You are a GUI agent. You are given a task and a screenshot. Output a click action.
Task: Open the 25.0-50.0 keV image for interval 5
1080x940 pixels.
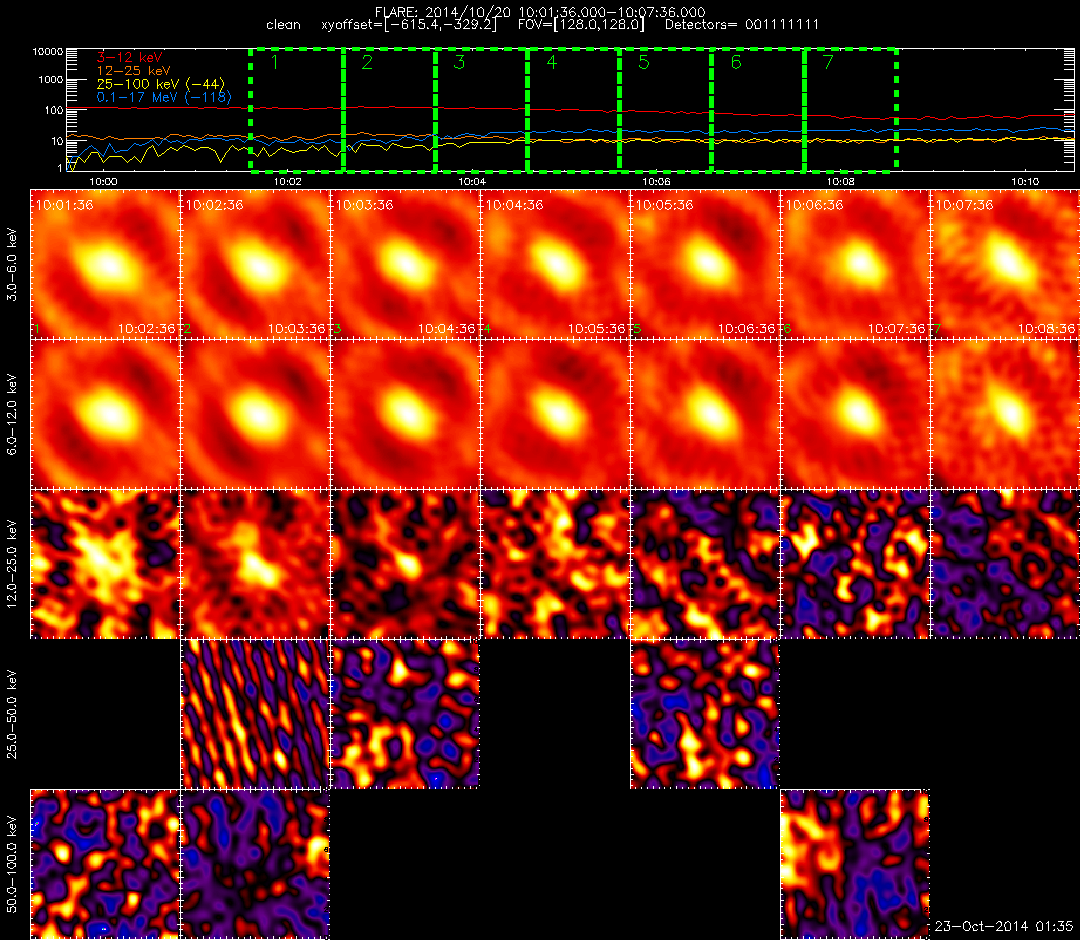[x=705, y=714]
